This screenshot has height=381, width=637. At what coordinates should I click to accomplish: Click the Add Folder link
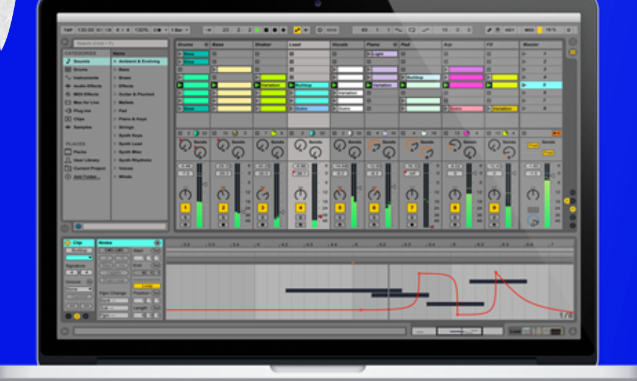coord(87,177)
